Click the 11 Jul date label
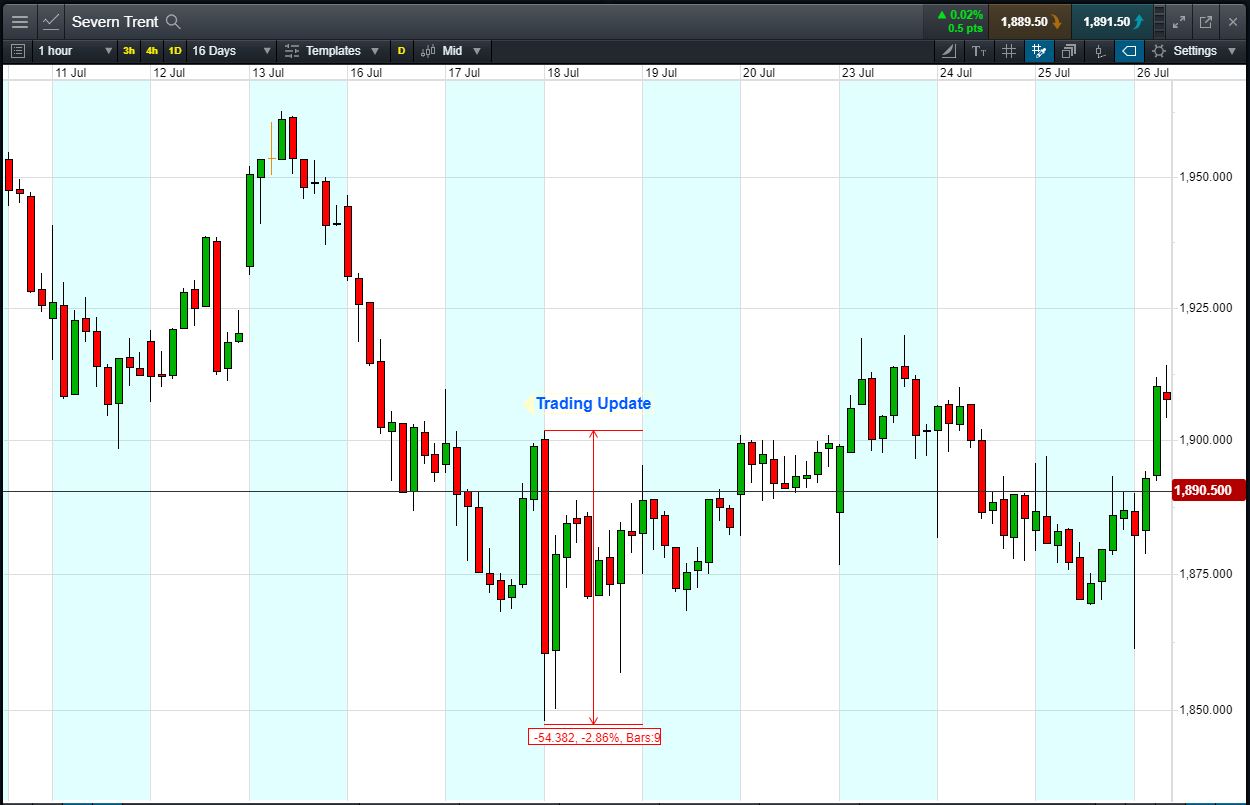The width and height of the screenshot is (1250, 805). 71,73
